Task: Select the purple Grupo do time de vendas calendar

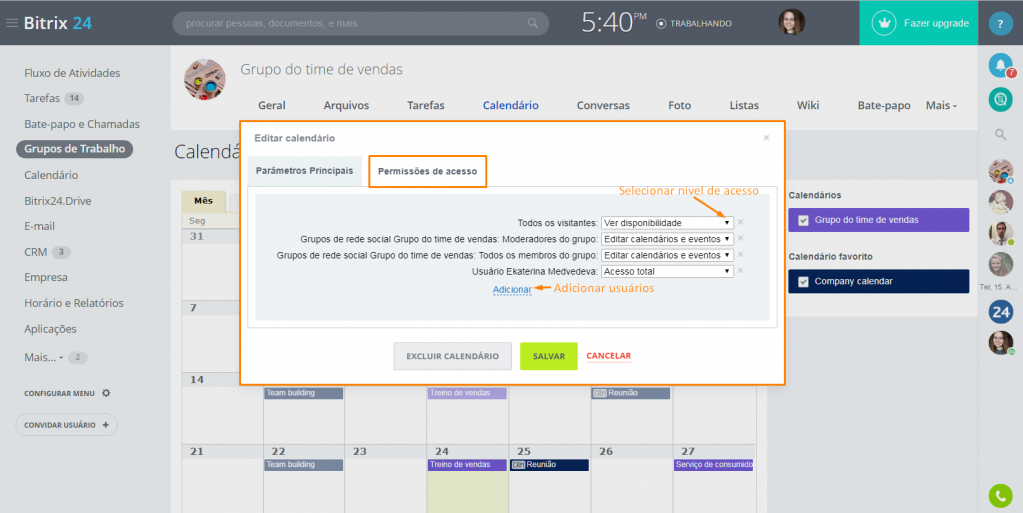Action: click(878, 220)
